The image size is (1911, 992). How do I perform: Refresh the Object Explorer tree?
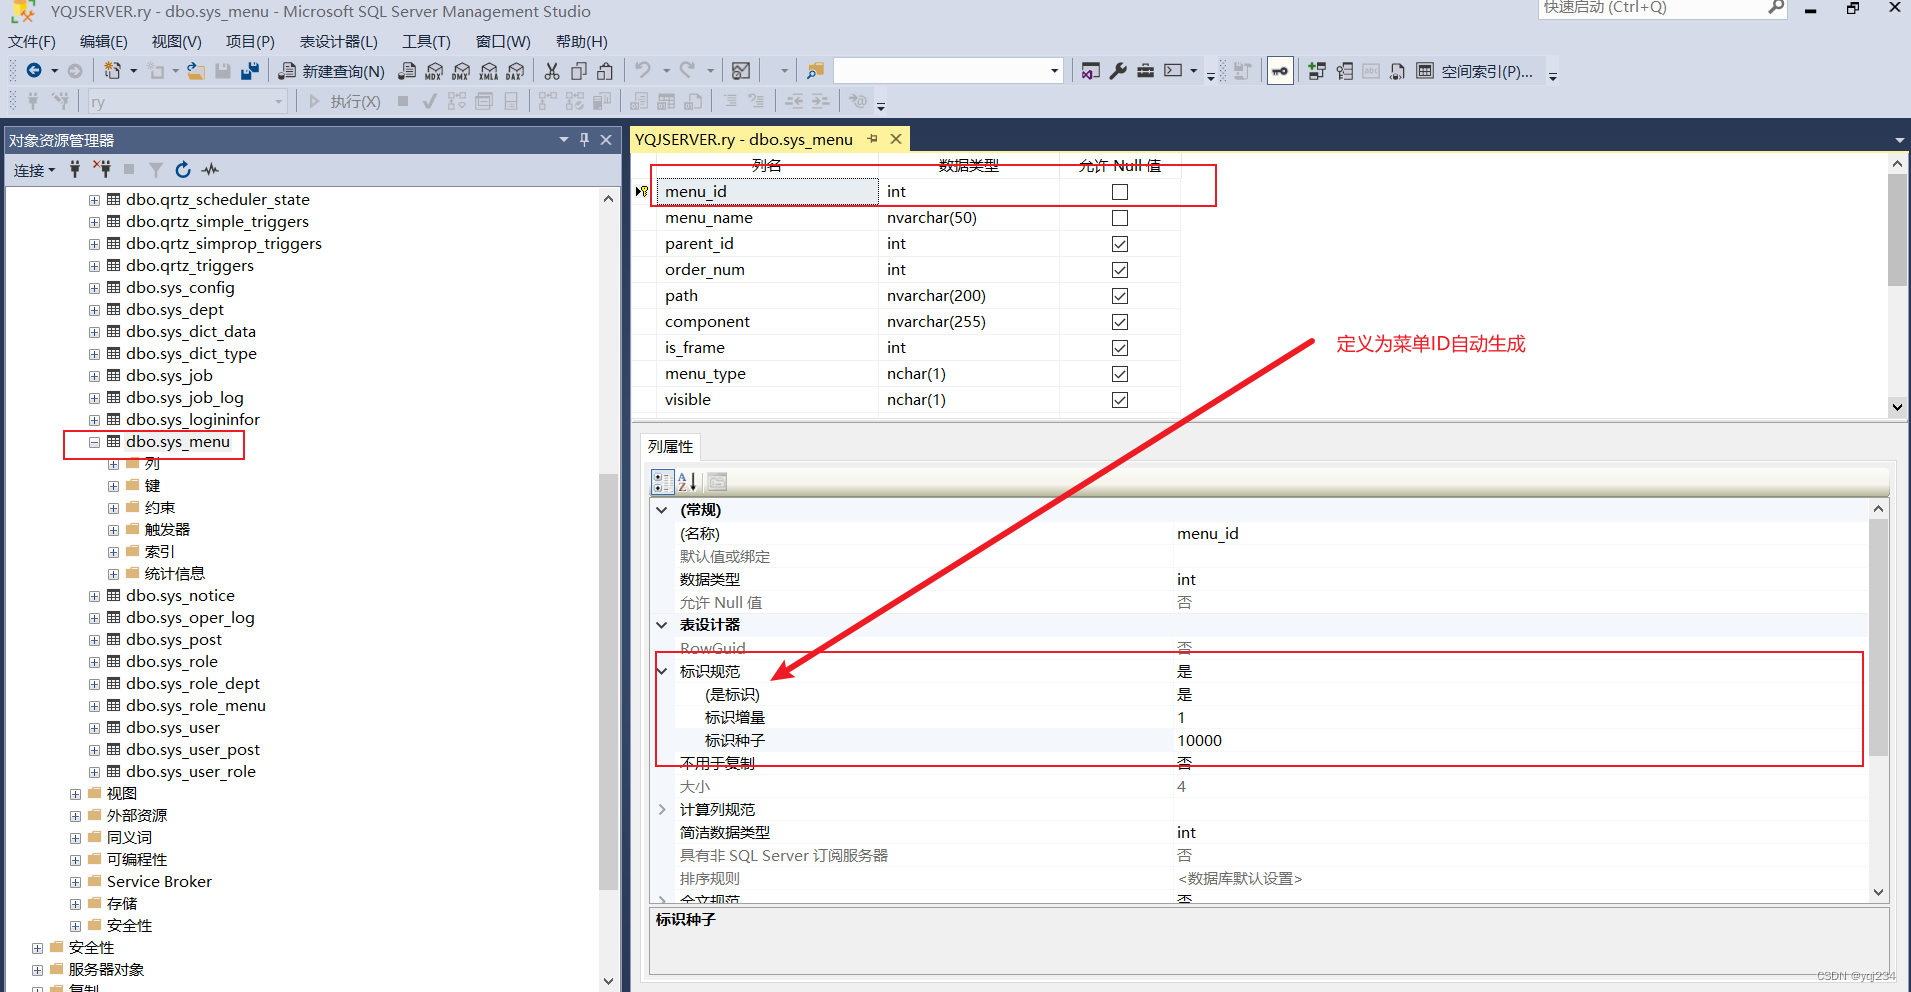click(183, 169)
